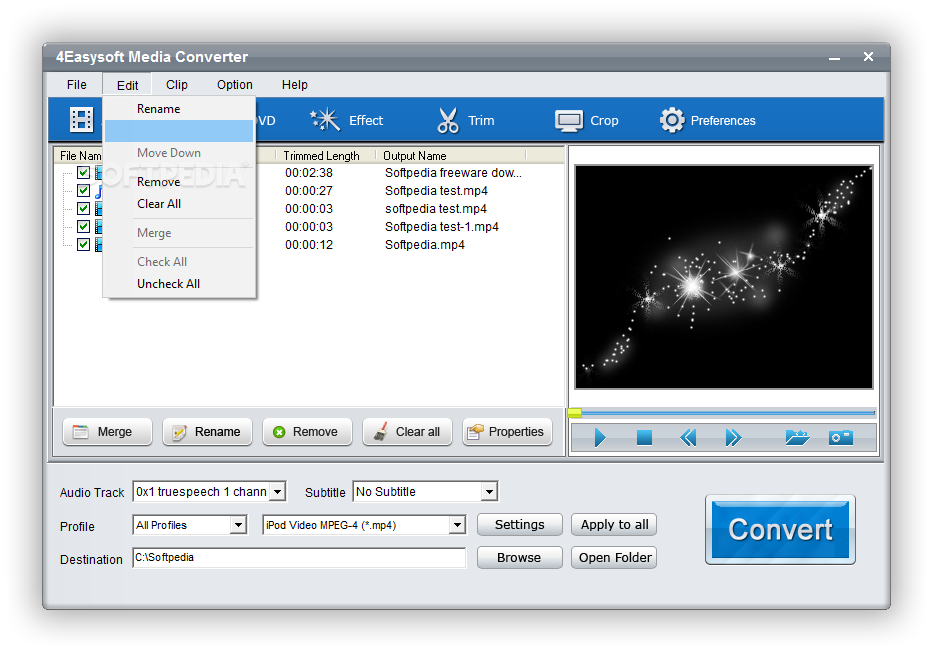Screen dimensions: 933x652
Task: Play the preview video
Action: pos(600,438)
